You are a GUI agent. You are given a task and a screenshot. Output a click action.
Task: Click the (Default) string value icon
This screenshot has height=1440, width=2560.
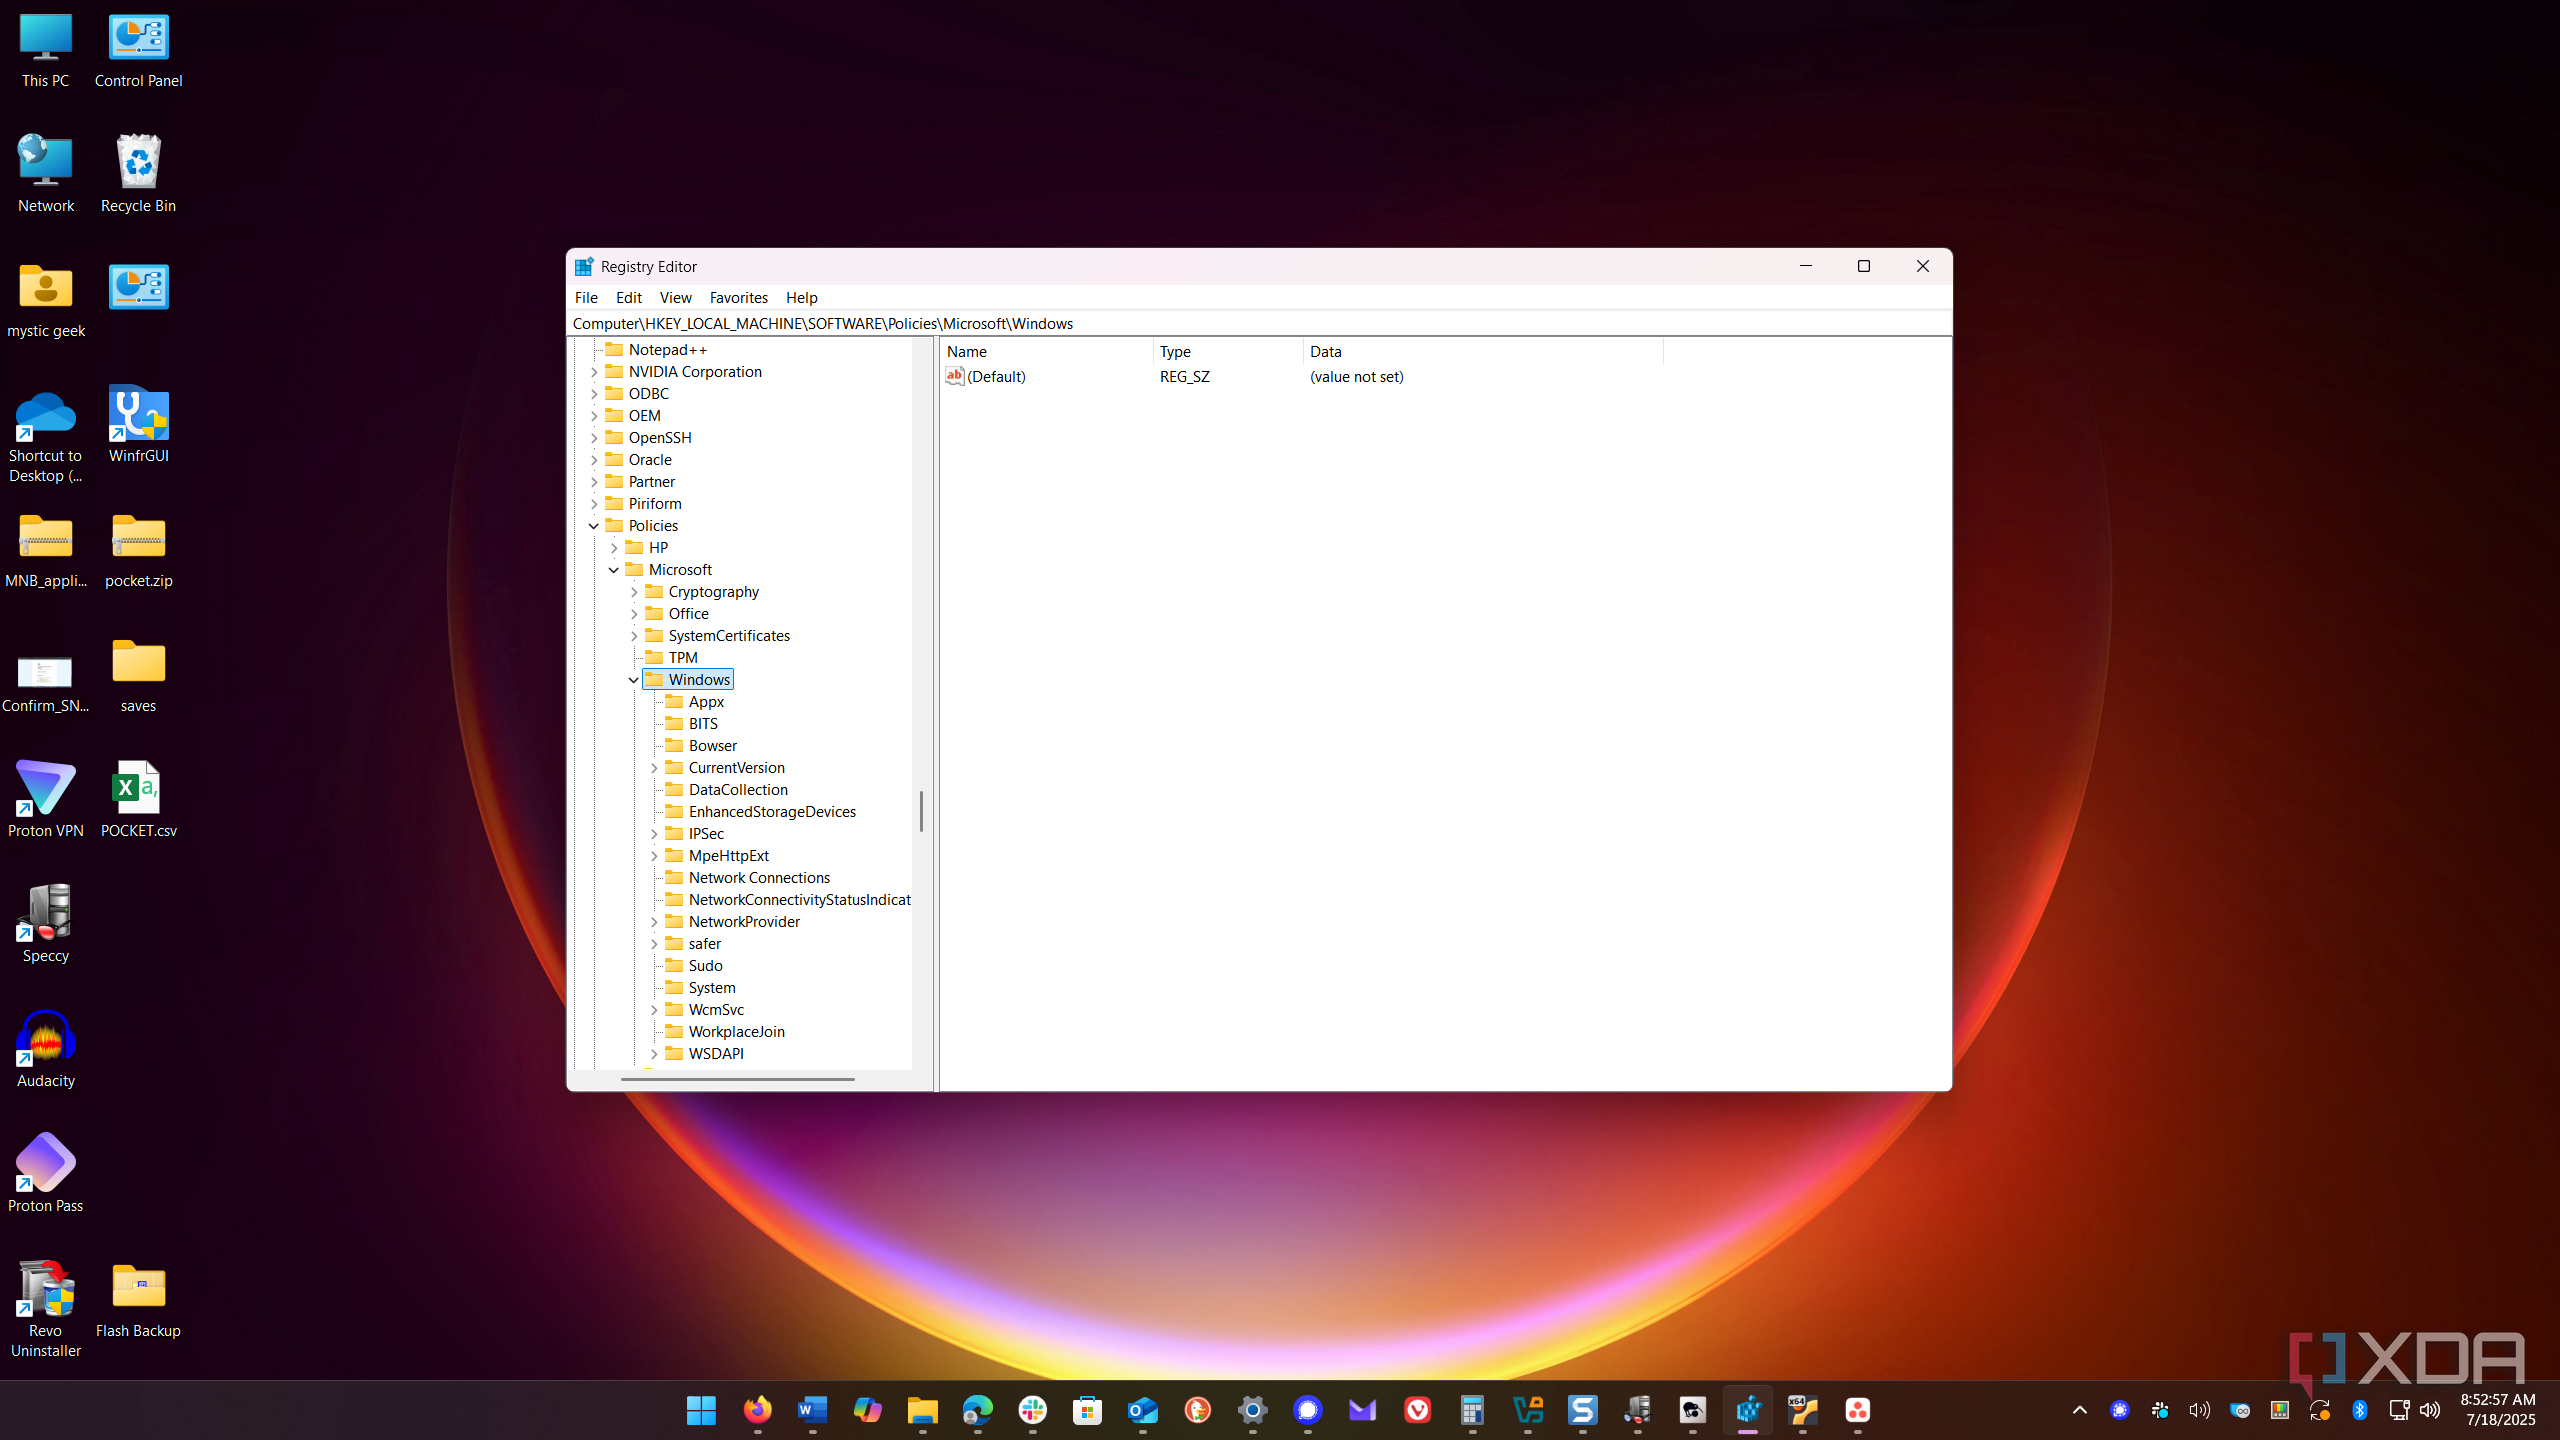pyautogui.click(x=955, y=376)
